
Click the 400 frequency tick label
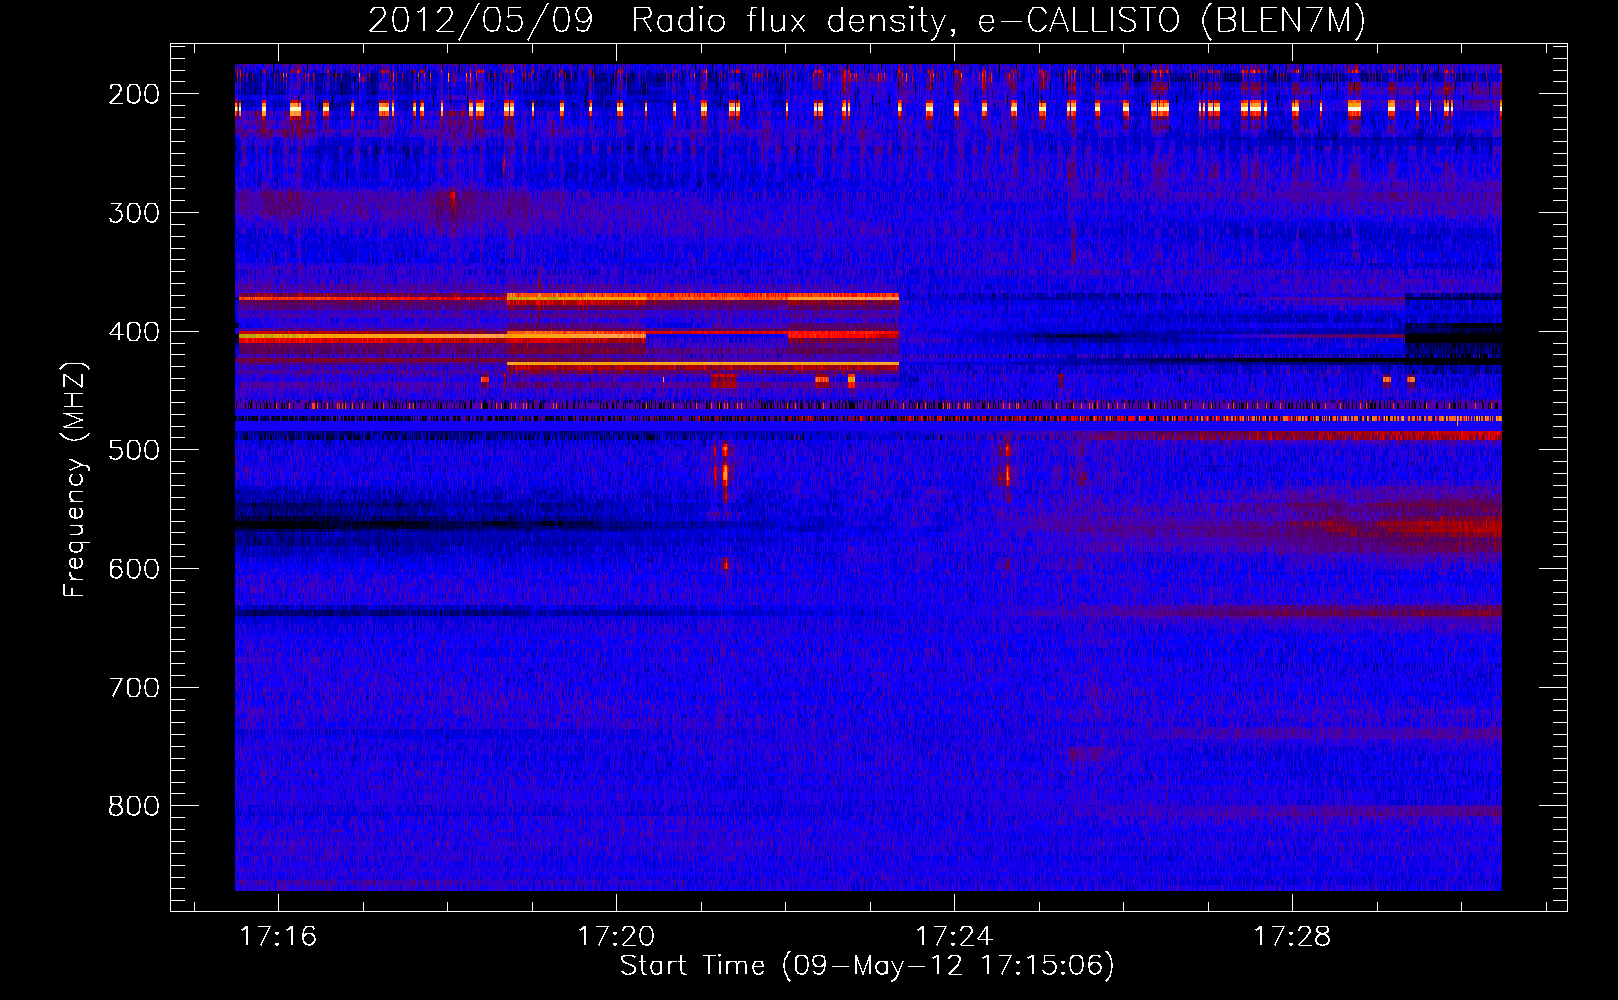(x=133, y=332)
